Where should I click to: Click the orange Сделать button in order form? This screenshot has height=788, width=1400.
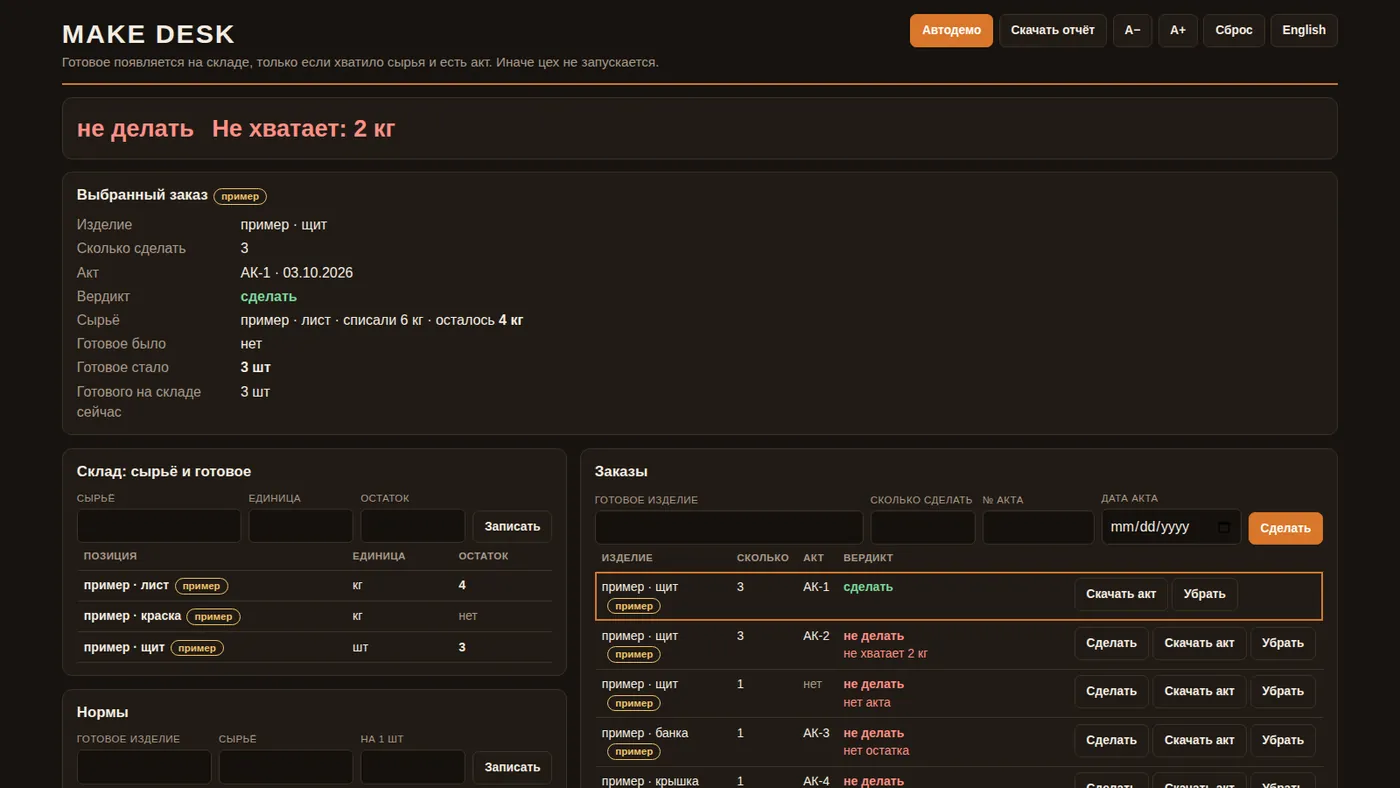click(x=1286, y=528)
